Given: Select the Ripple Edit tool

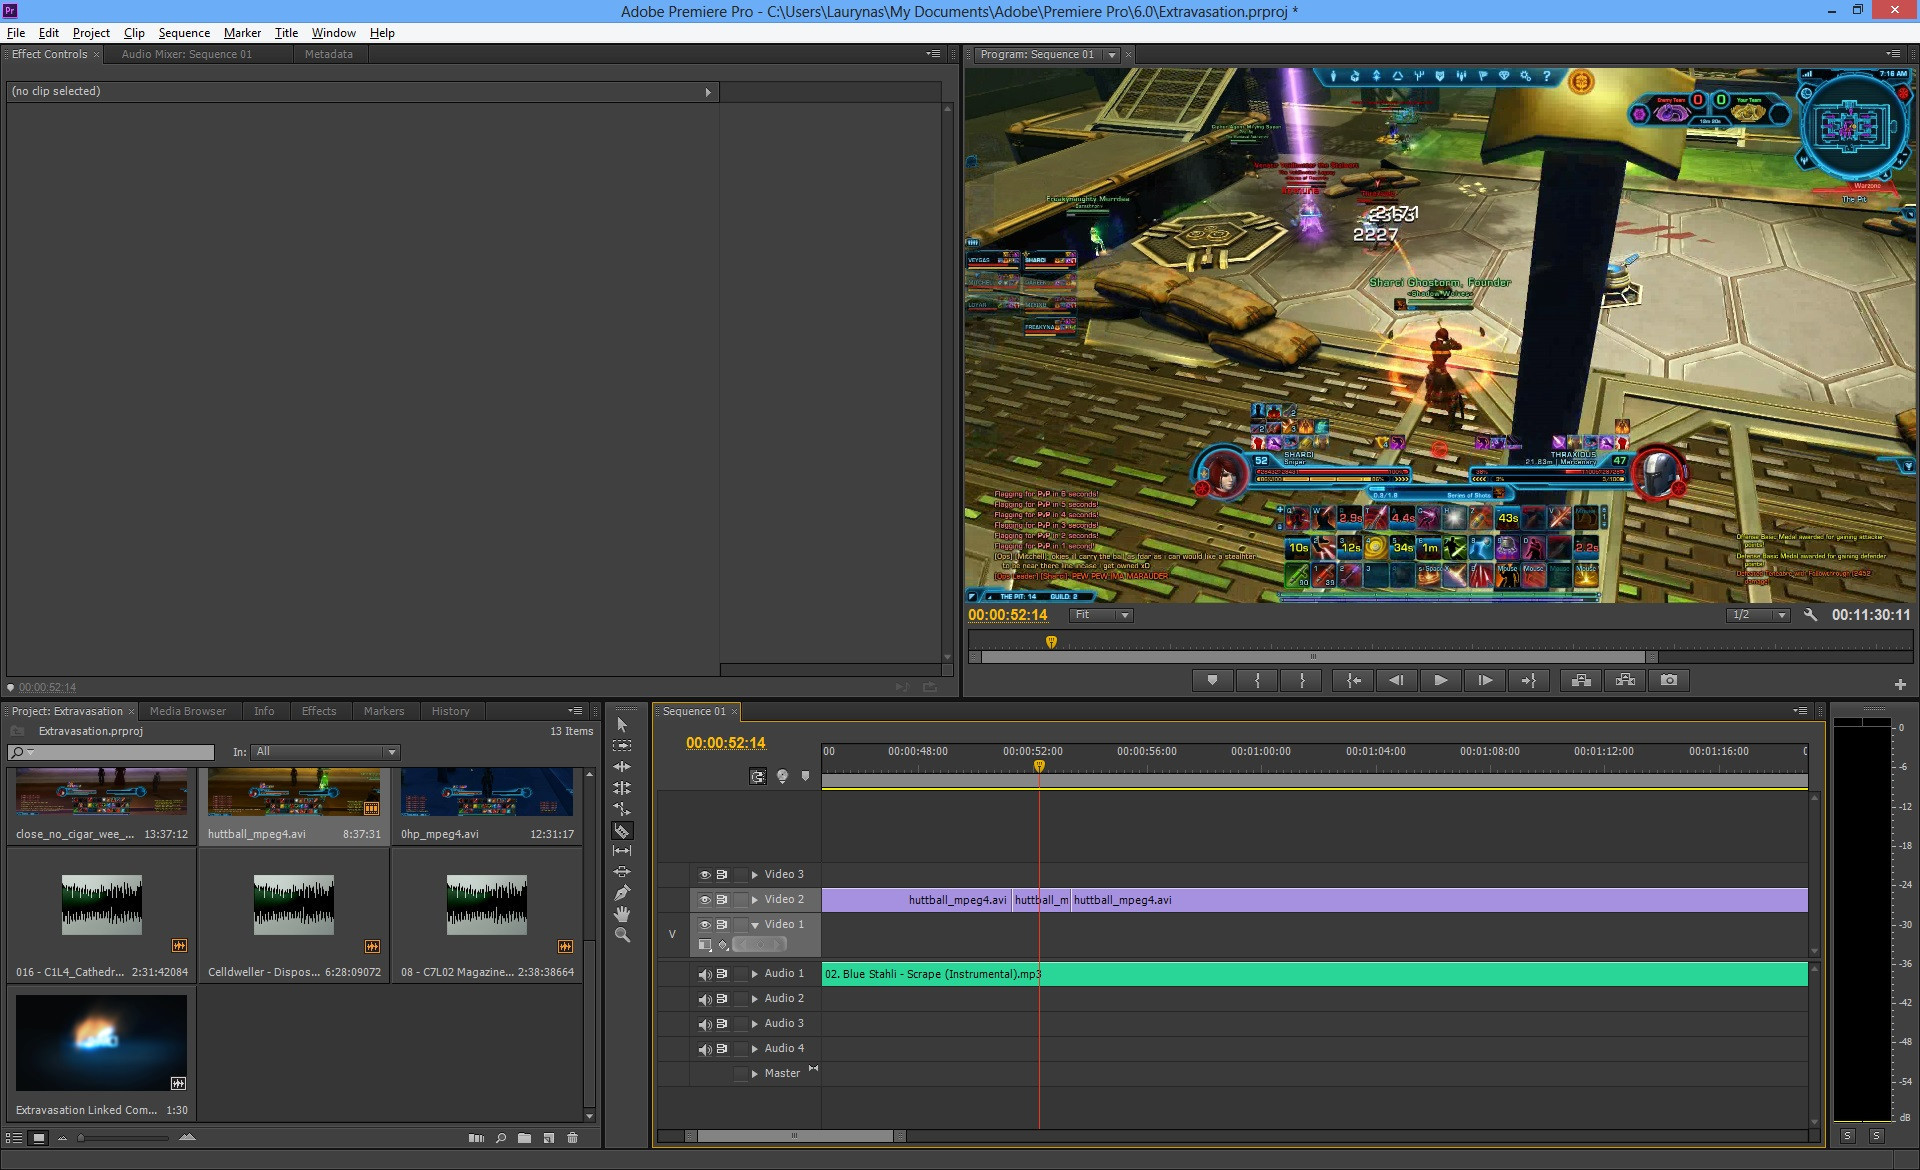Looking at the screenshot, I should click(x=622, y=767).
